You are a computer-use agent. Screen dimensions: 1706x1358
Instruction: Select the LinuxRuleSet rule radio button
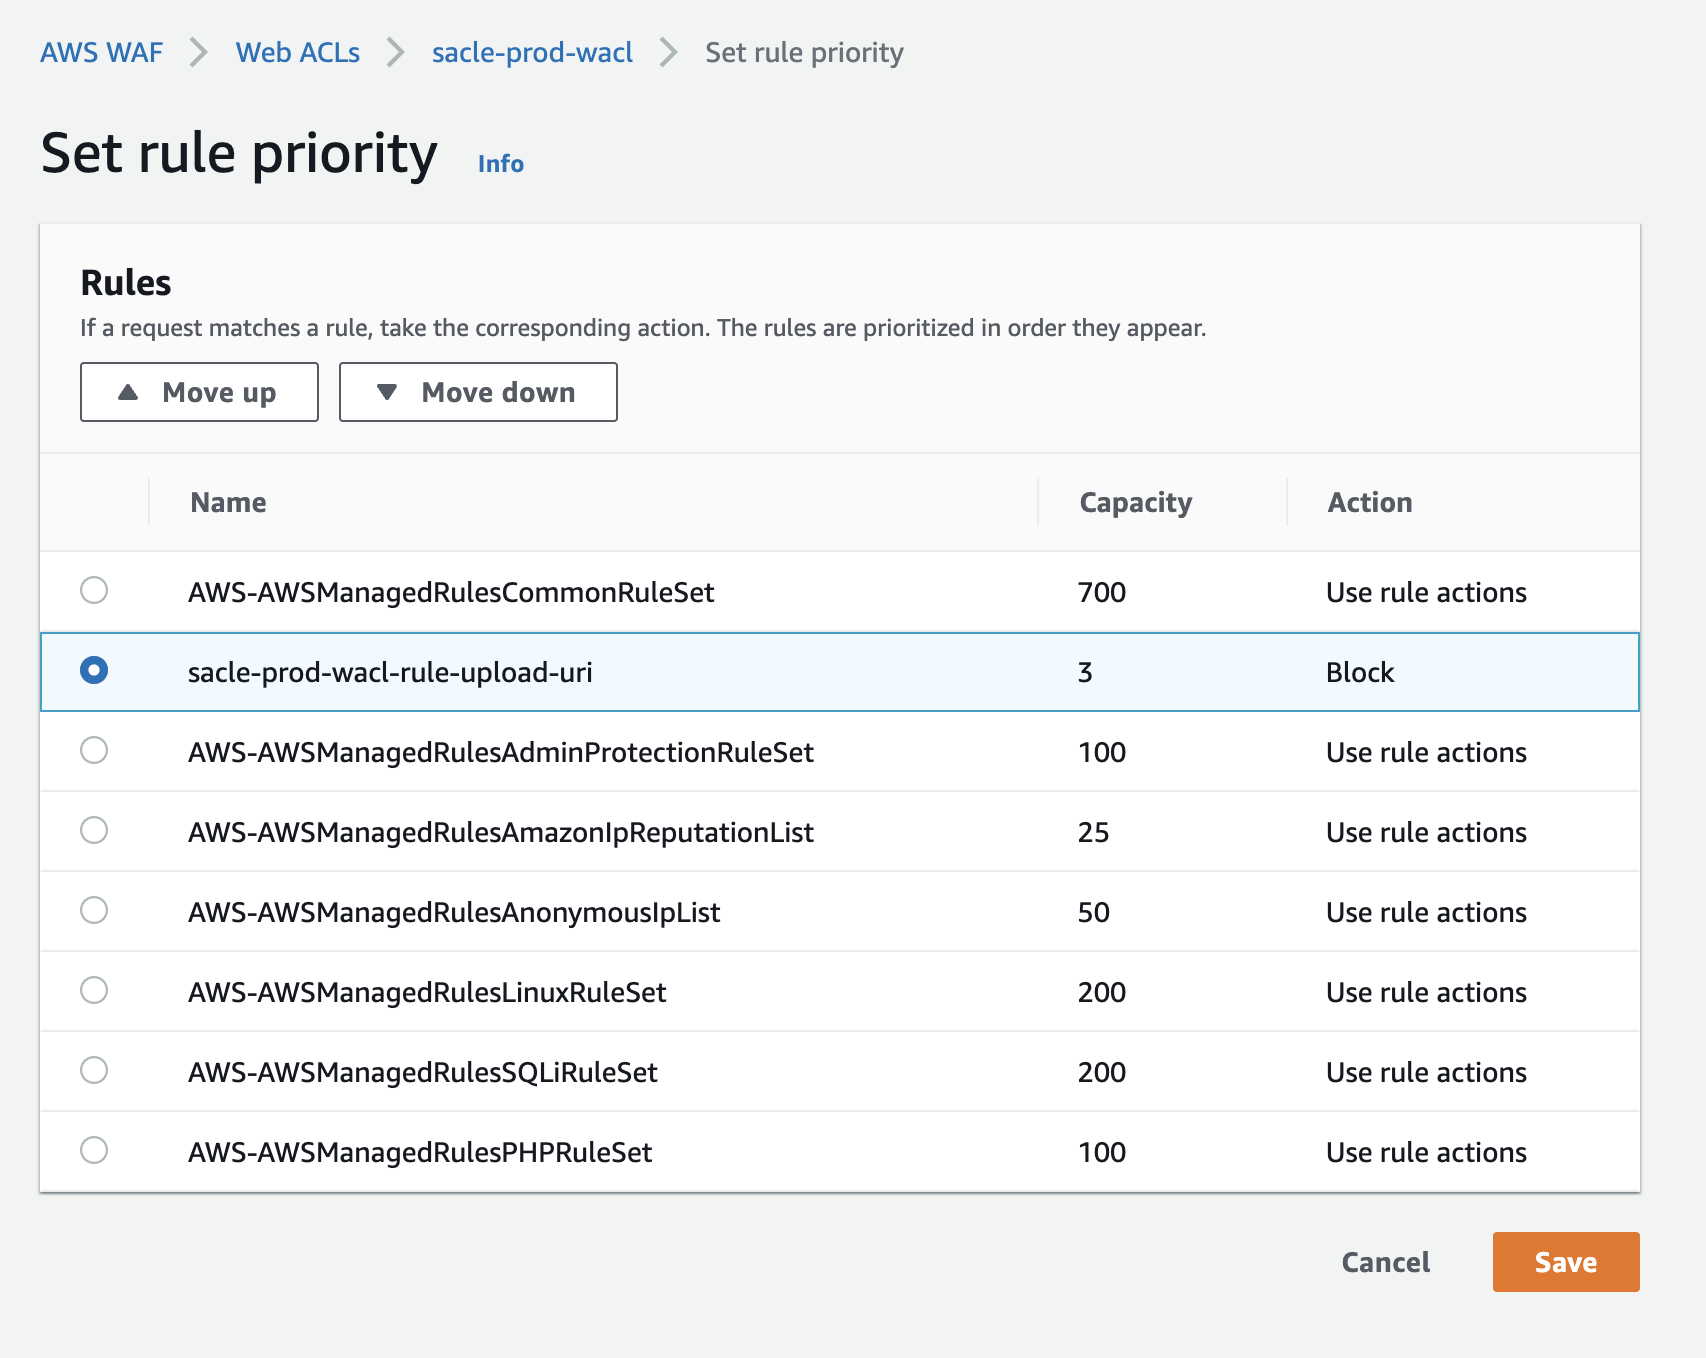pyautogui.click(x=94, y=990)
